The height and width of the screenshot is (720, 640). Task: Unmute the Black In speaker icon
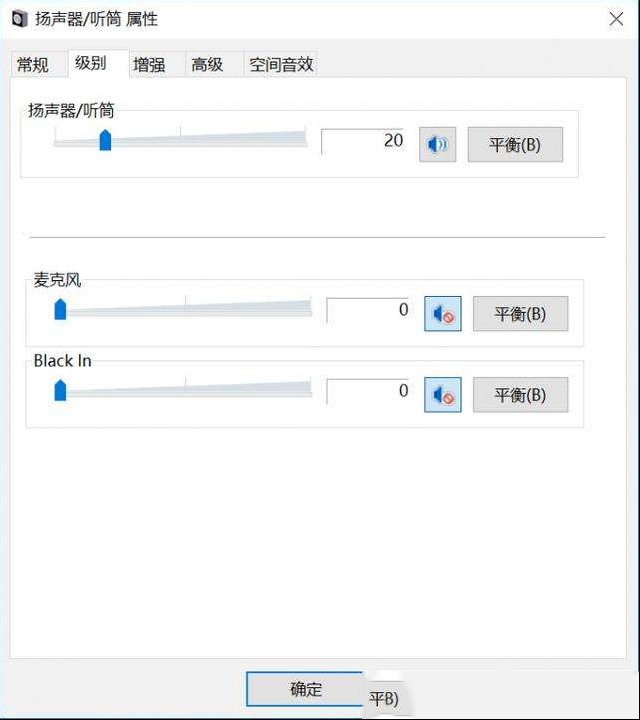(x=443, y=395)
